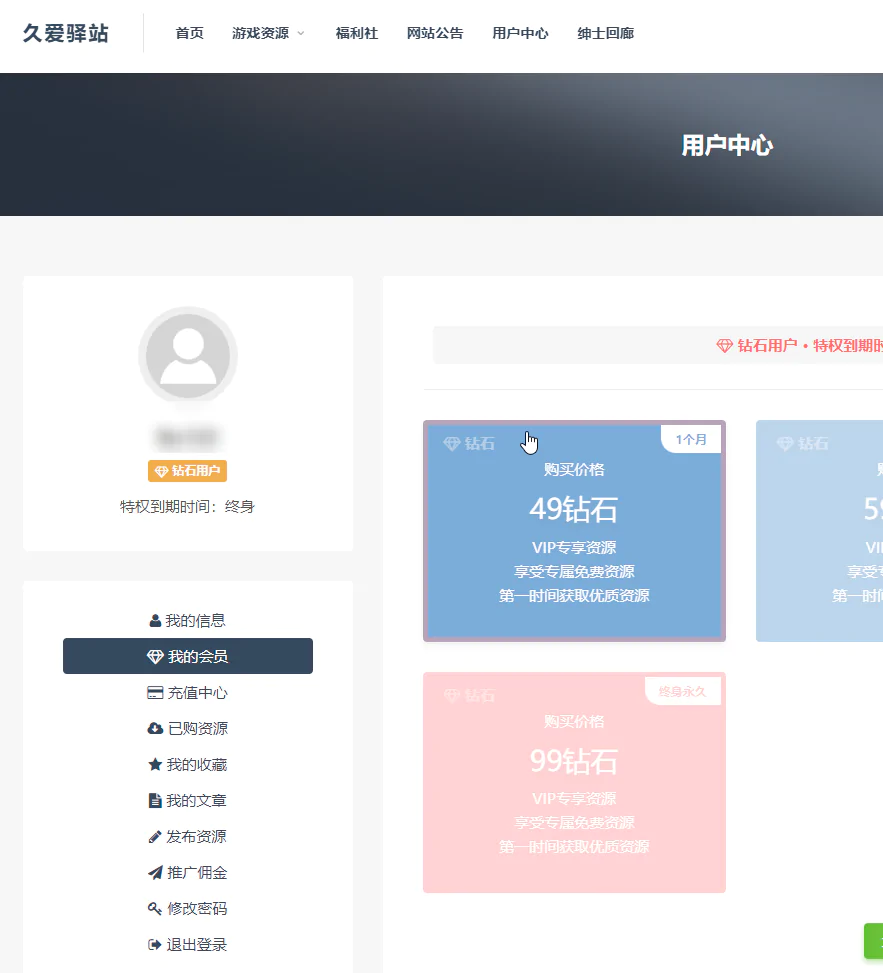Image resolution: width=883 pixels, height=973 pixels.
Task: Click the pencil icon beside 发布资源
Action: 155,837
